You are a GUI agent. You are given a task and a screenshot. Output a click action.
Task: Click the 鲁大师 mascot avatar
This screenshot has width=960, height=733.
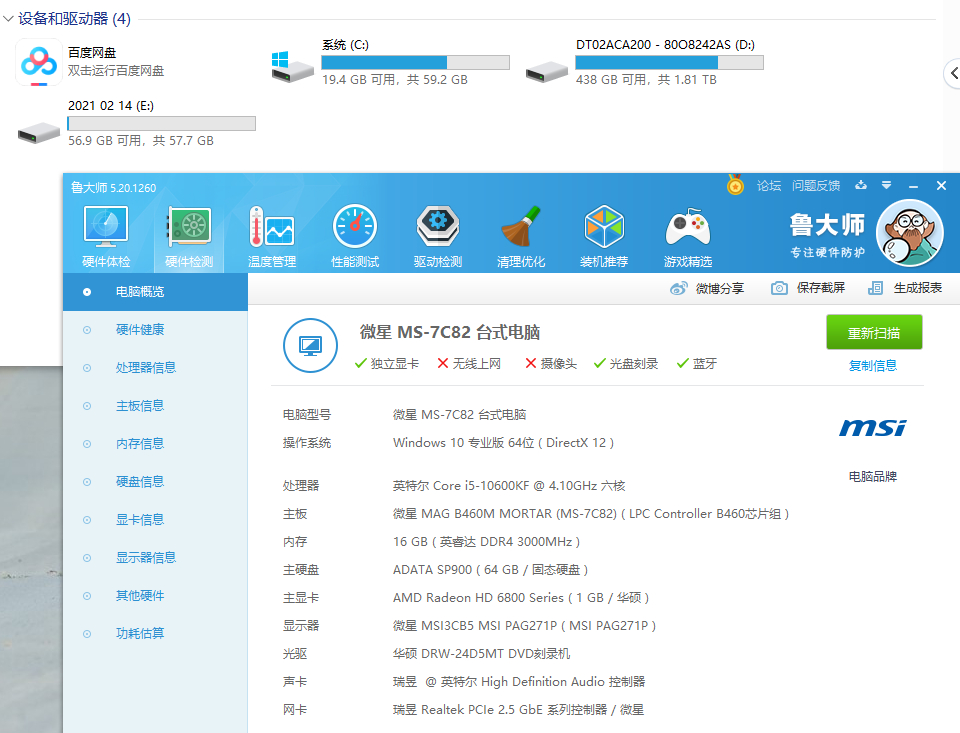point(909,233)
